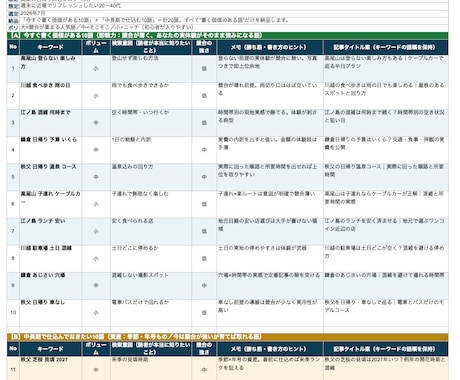The height and width of the screenshot is (380, 460).
Task: Click '記事タイトル案' header in section A
Action: (385, 47)
